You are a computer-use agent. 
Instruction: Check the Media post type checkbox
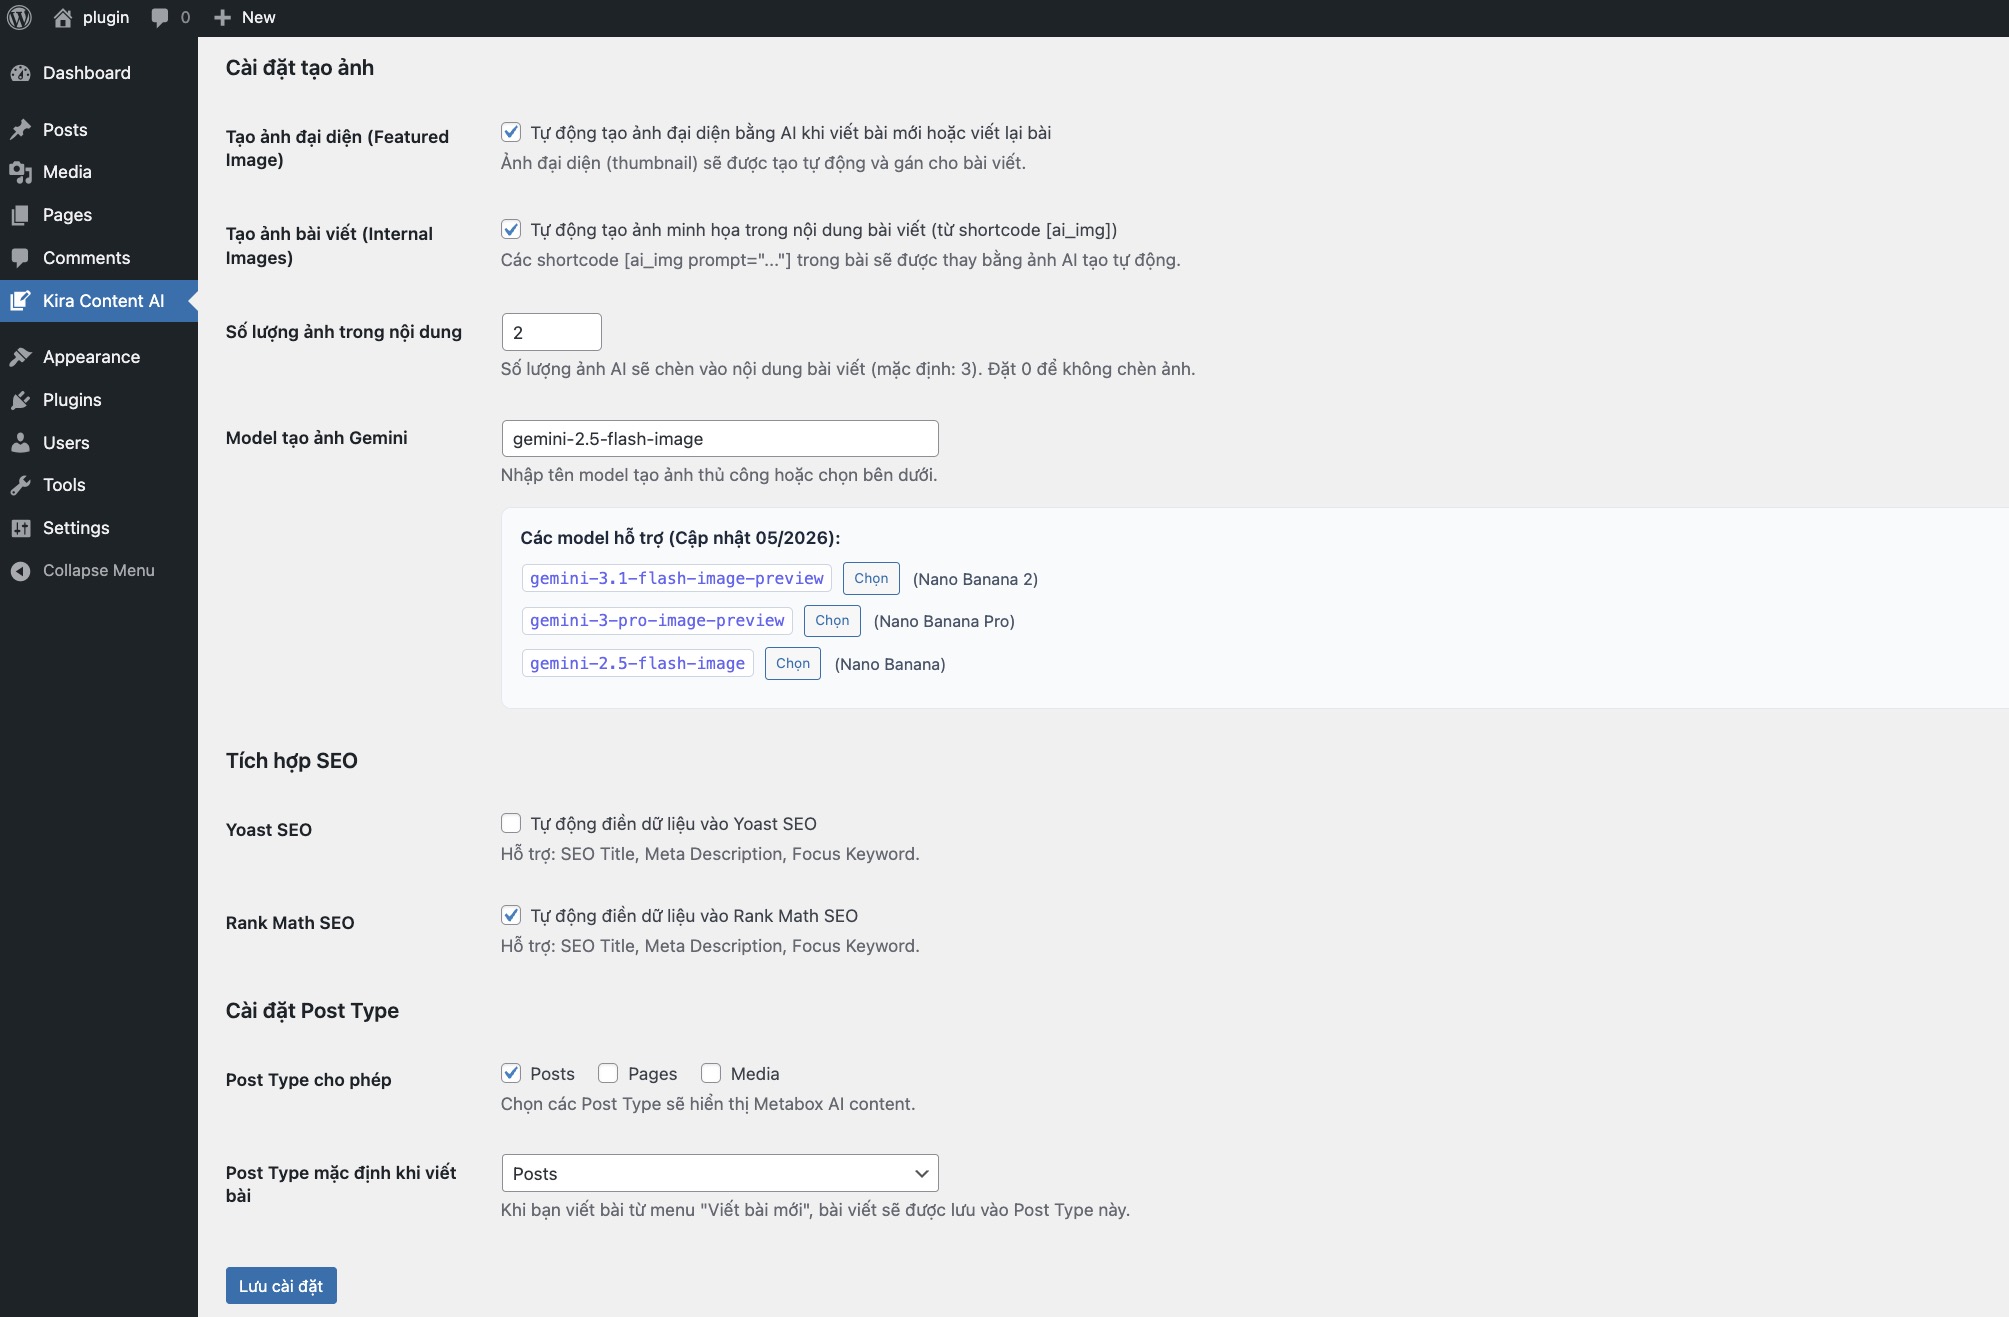(711, 1073)
